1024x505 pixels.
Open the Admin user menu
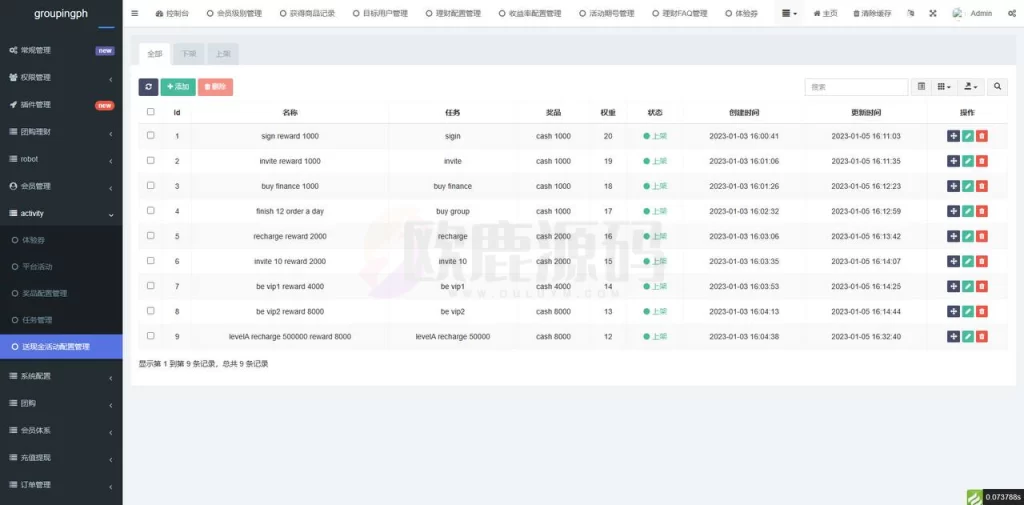pyautogui.click(x=972, y=13)
